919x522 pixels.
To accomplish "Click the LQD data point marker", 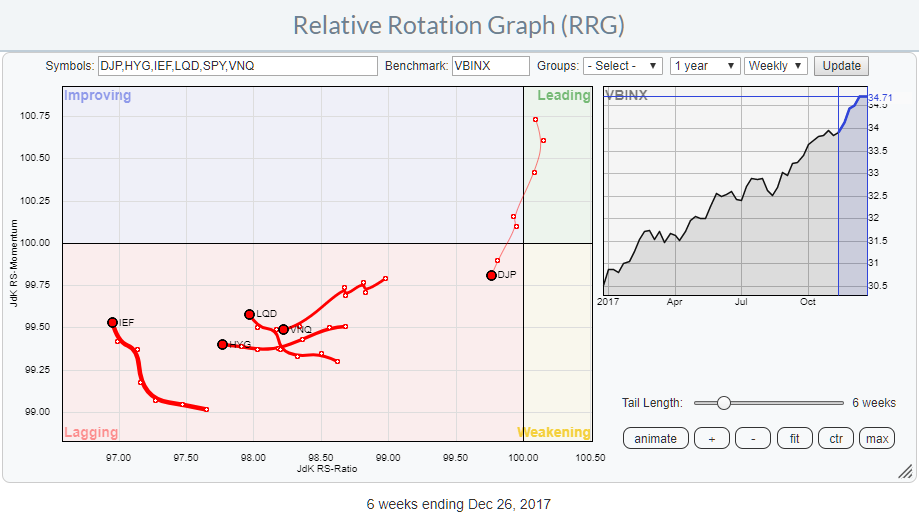I will click(249, 315).
